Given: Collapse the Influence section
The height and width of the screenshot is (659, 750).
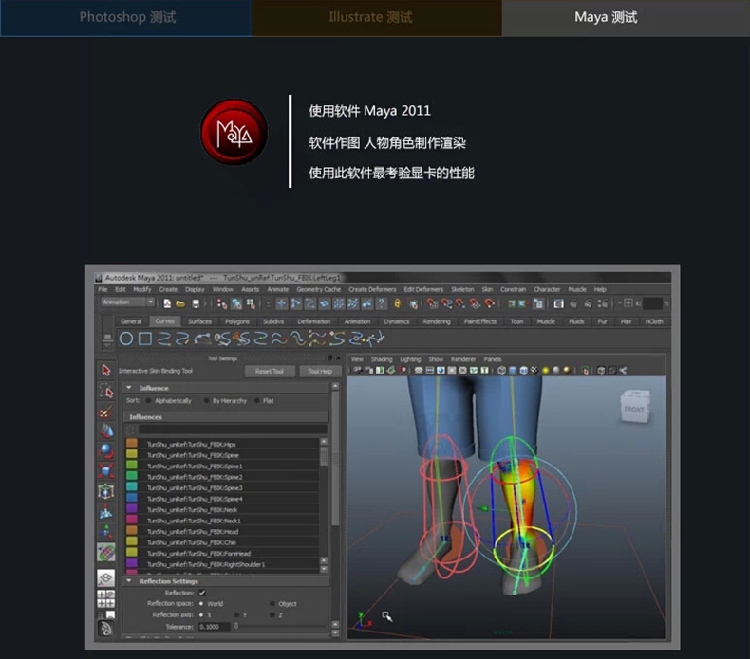Looking at the screenshot, I should point(129,388).
